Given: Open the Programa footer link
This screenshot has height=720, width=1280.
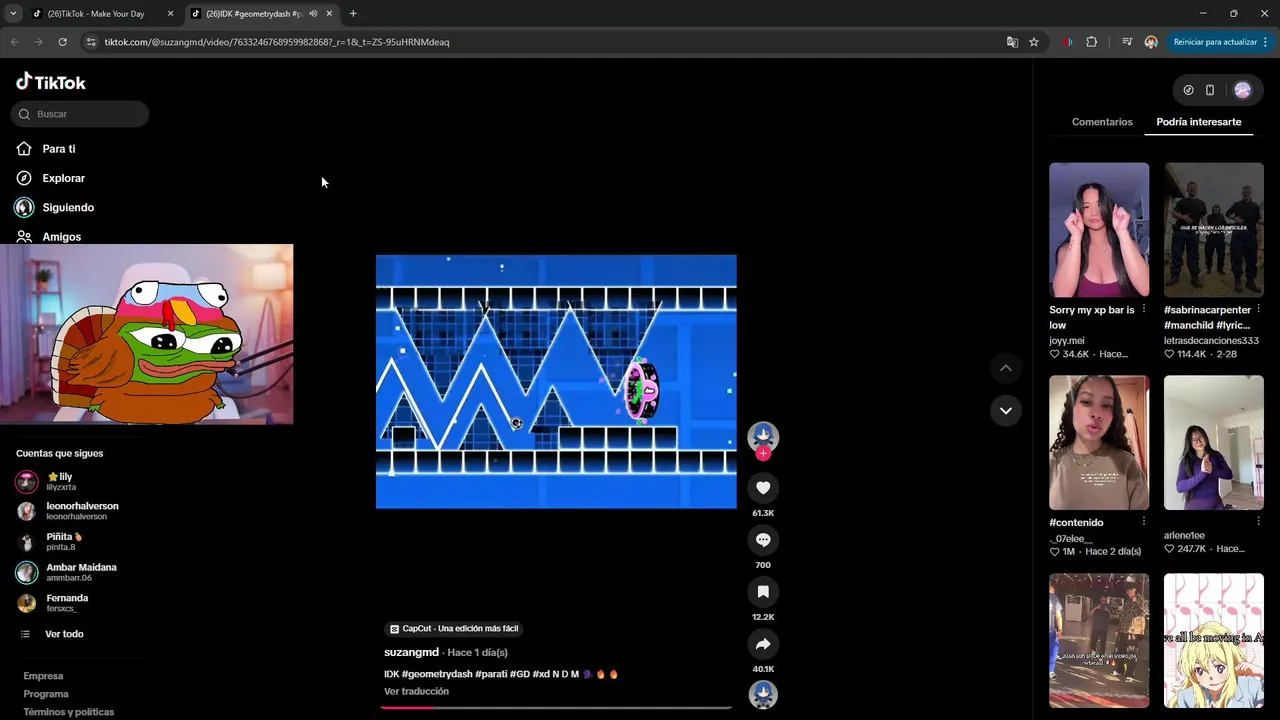Looking at the screenshot, I should (x=46, y=694).
